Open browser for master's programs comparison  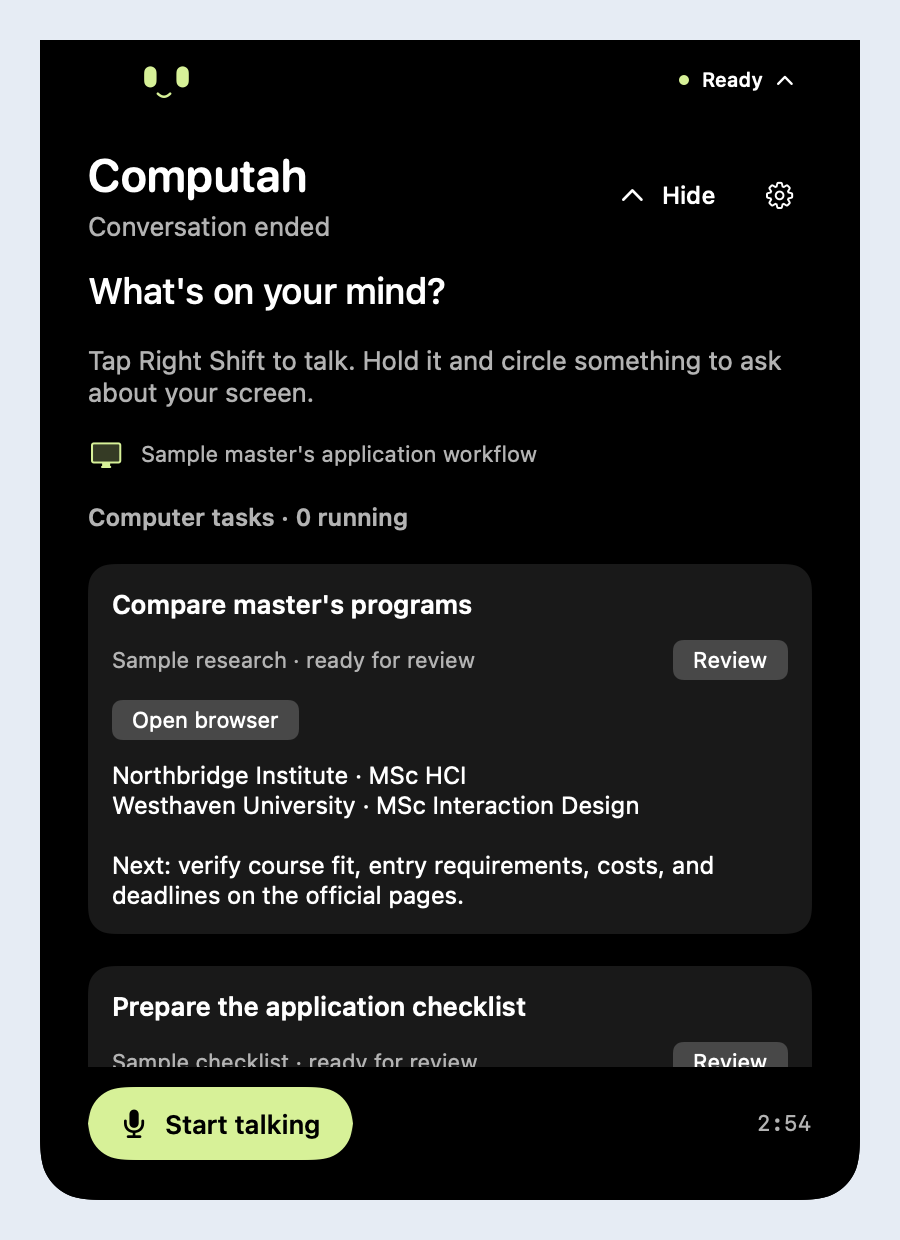click(x=205, y=720)
